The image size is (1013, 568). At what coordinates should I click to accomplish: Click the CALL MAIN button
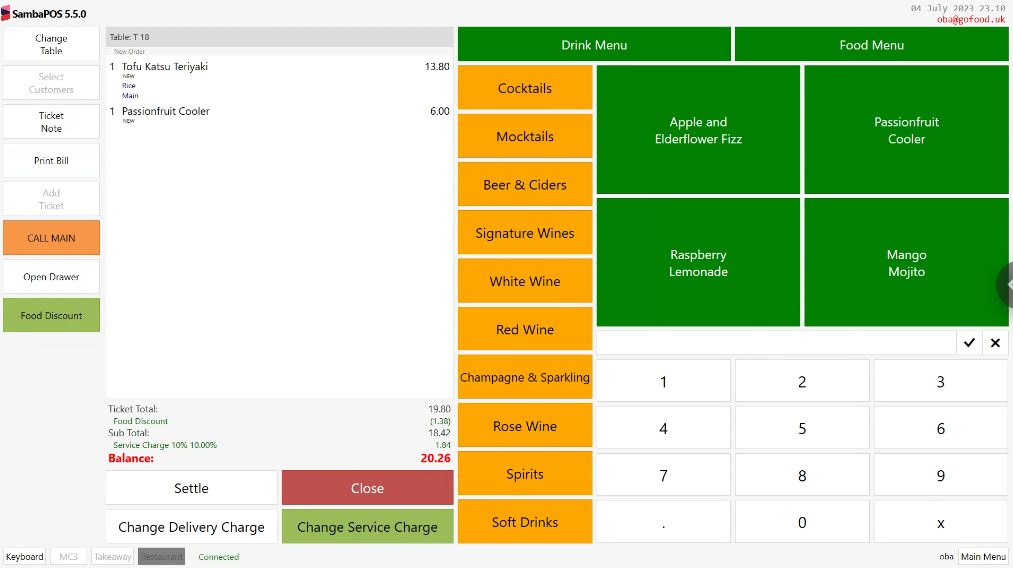52,238
